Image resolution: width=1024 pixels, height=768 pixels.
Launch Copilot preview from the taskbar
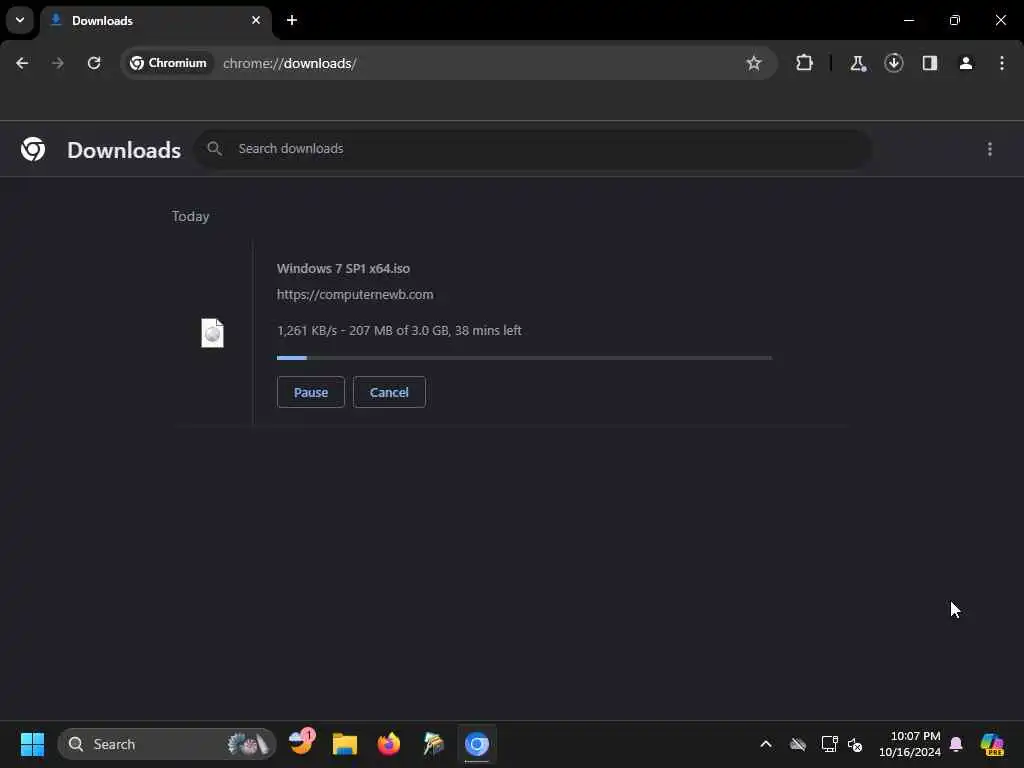coord(992,744)
